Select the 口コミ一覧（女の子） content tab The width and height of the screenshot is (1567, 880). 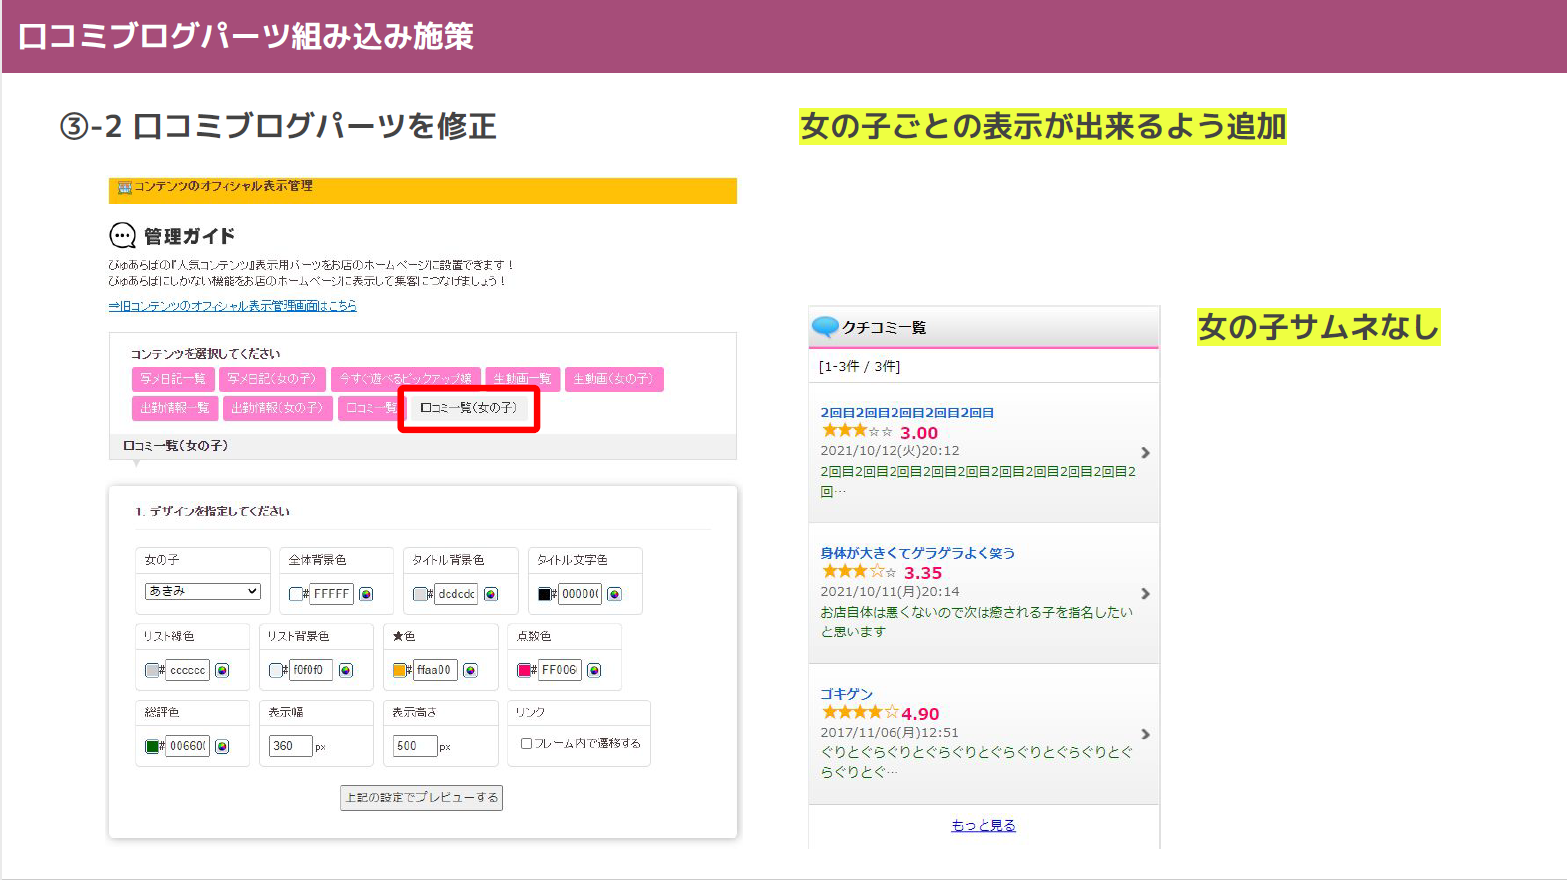pyautogui.click(x=468, y=407)
